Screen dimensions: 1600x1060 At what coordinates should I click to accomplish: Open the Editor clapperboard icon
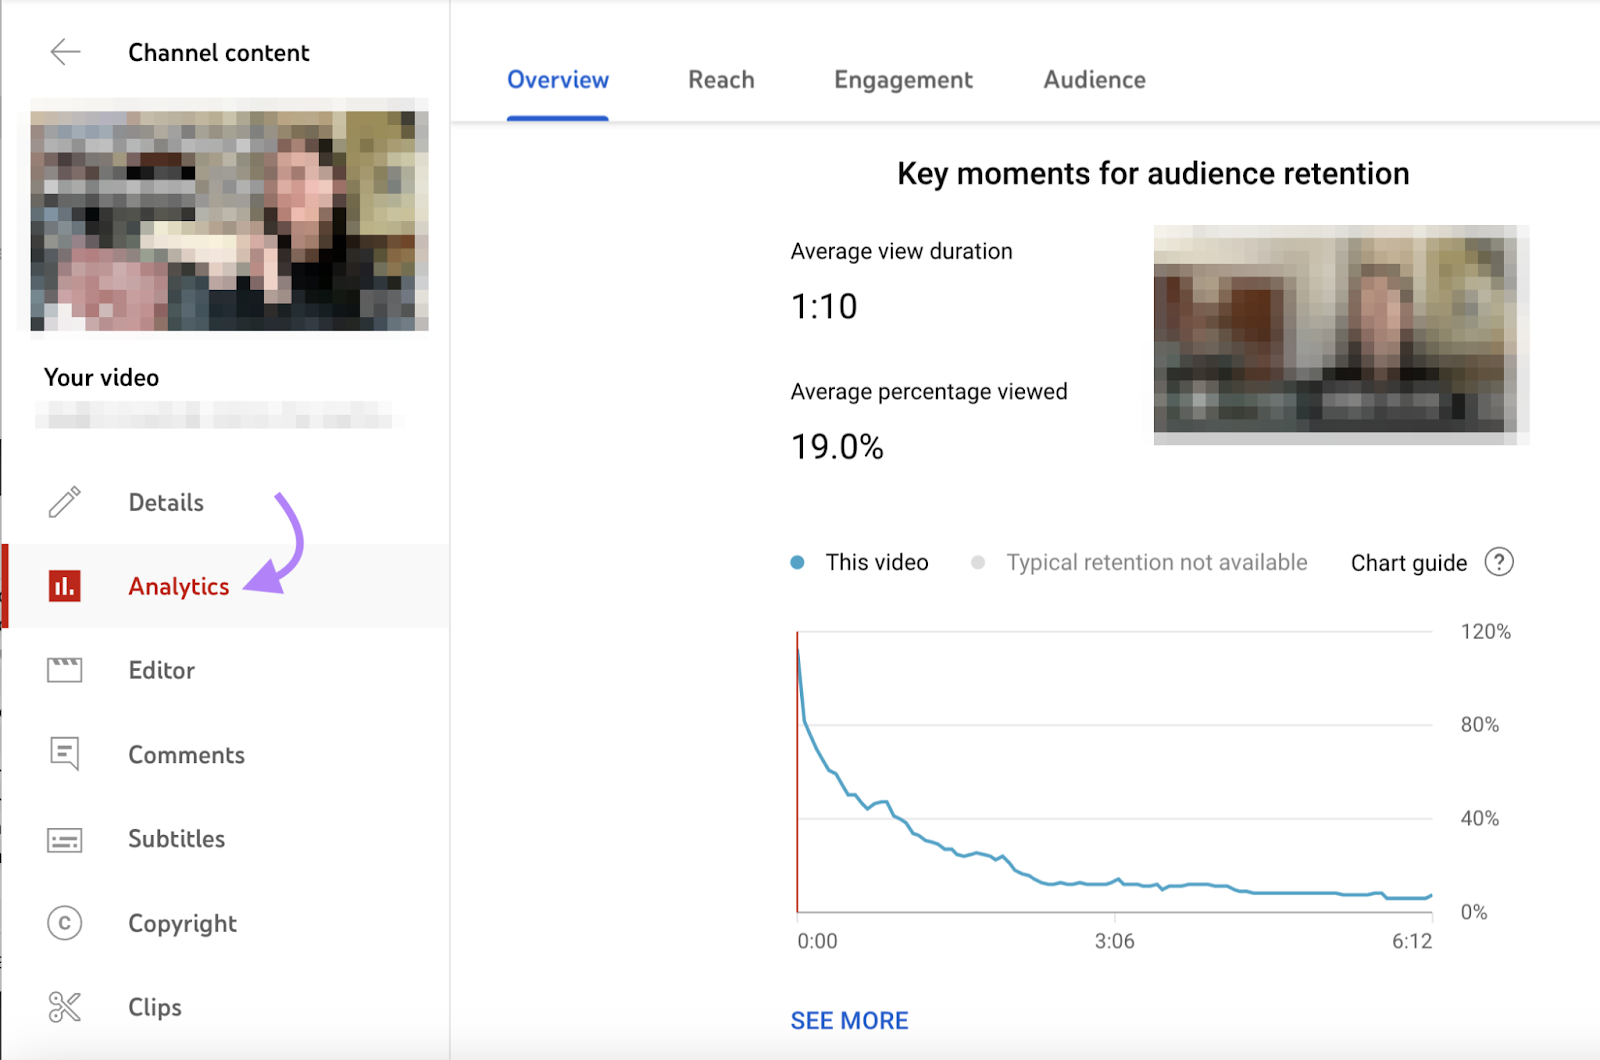[64, 670]
